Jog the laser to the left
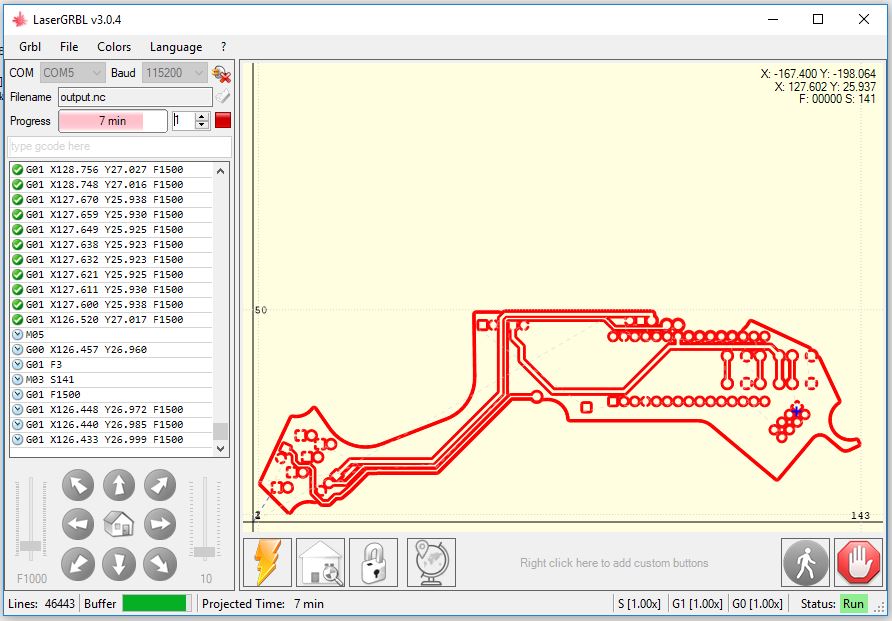 (x=78, y=524)
